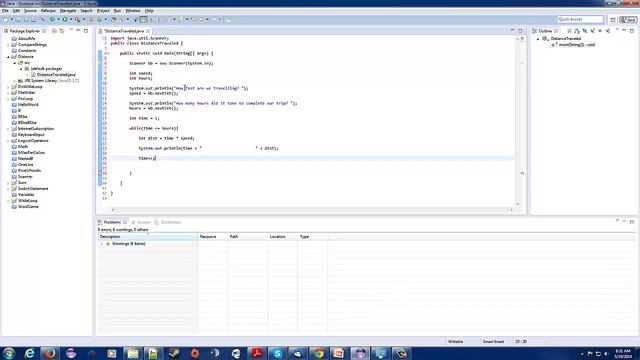Viewport: 640px width, 360px height.
Task: Select the HelloWorld project
Action: click(x=28, y=104)
